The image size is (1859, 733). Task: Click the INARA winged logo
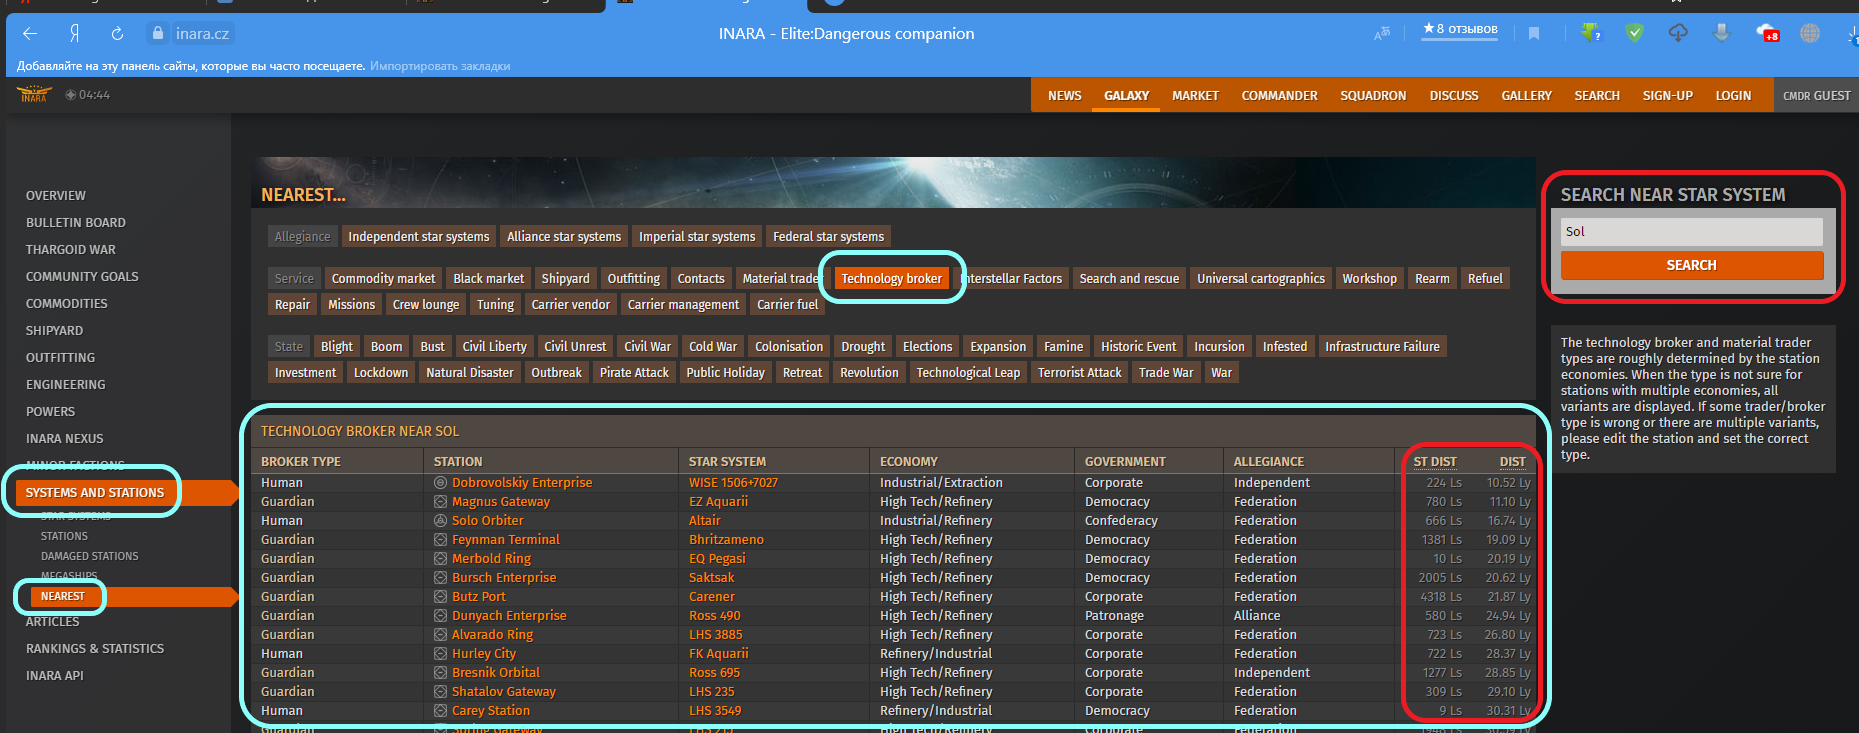point(34,95)
